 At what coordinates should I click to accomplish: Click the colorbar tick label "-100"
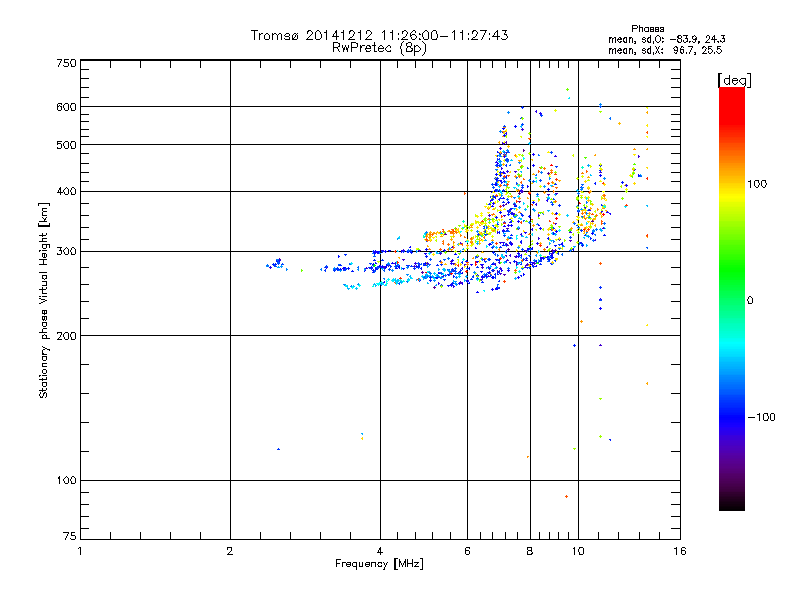pos(762,417)
